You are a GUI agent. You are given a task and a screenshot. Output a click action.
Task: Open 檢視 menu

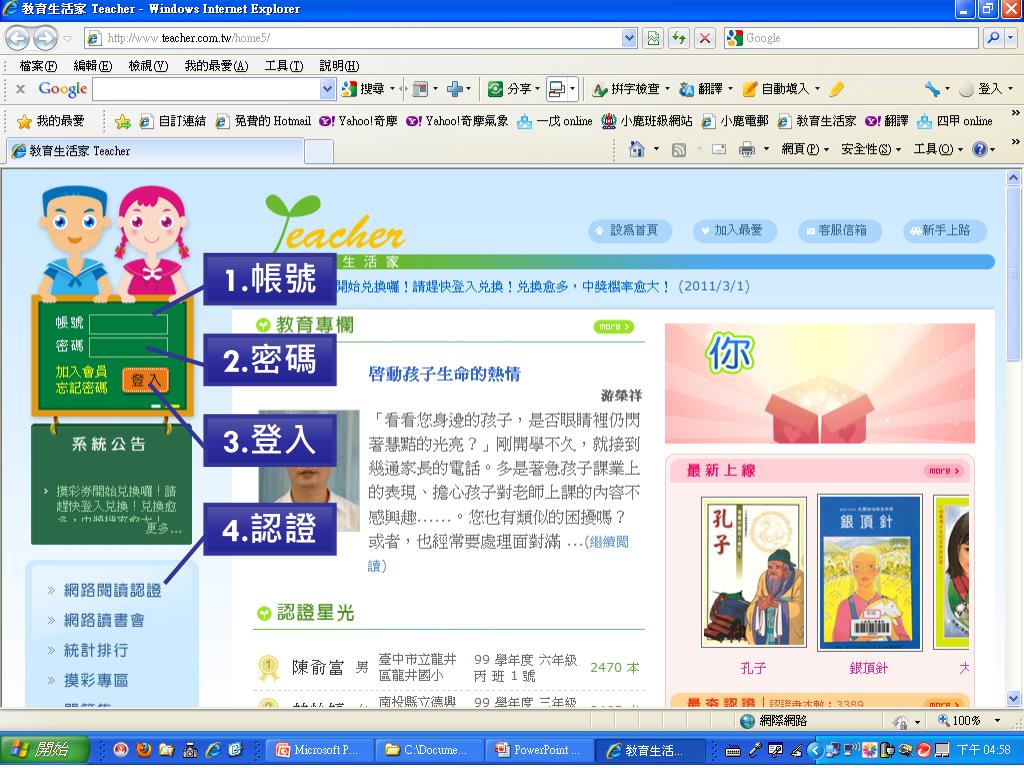148,66
